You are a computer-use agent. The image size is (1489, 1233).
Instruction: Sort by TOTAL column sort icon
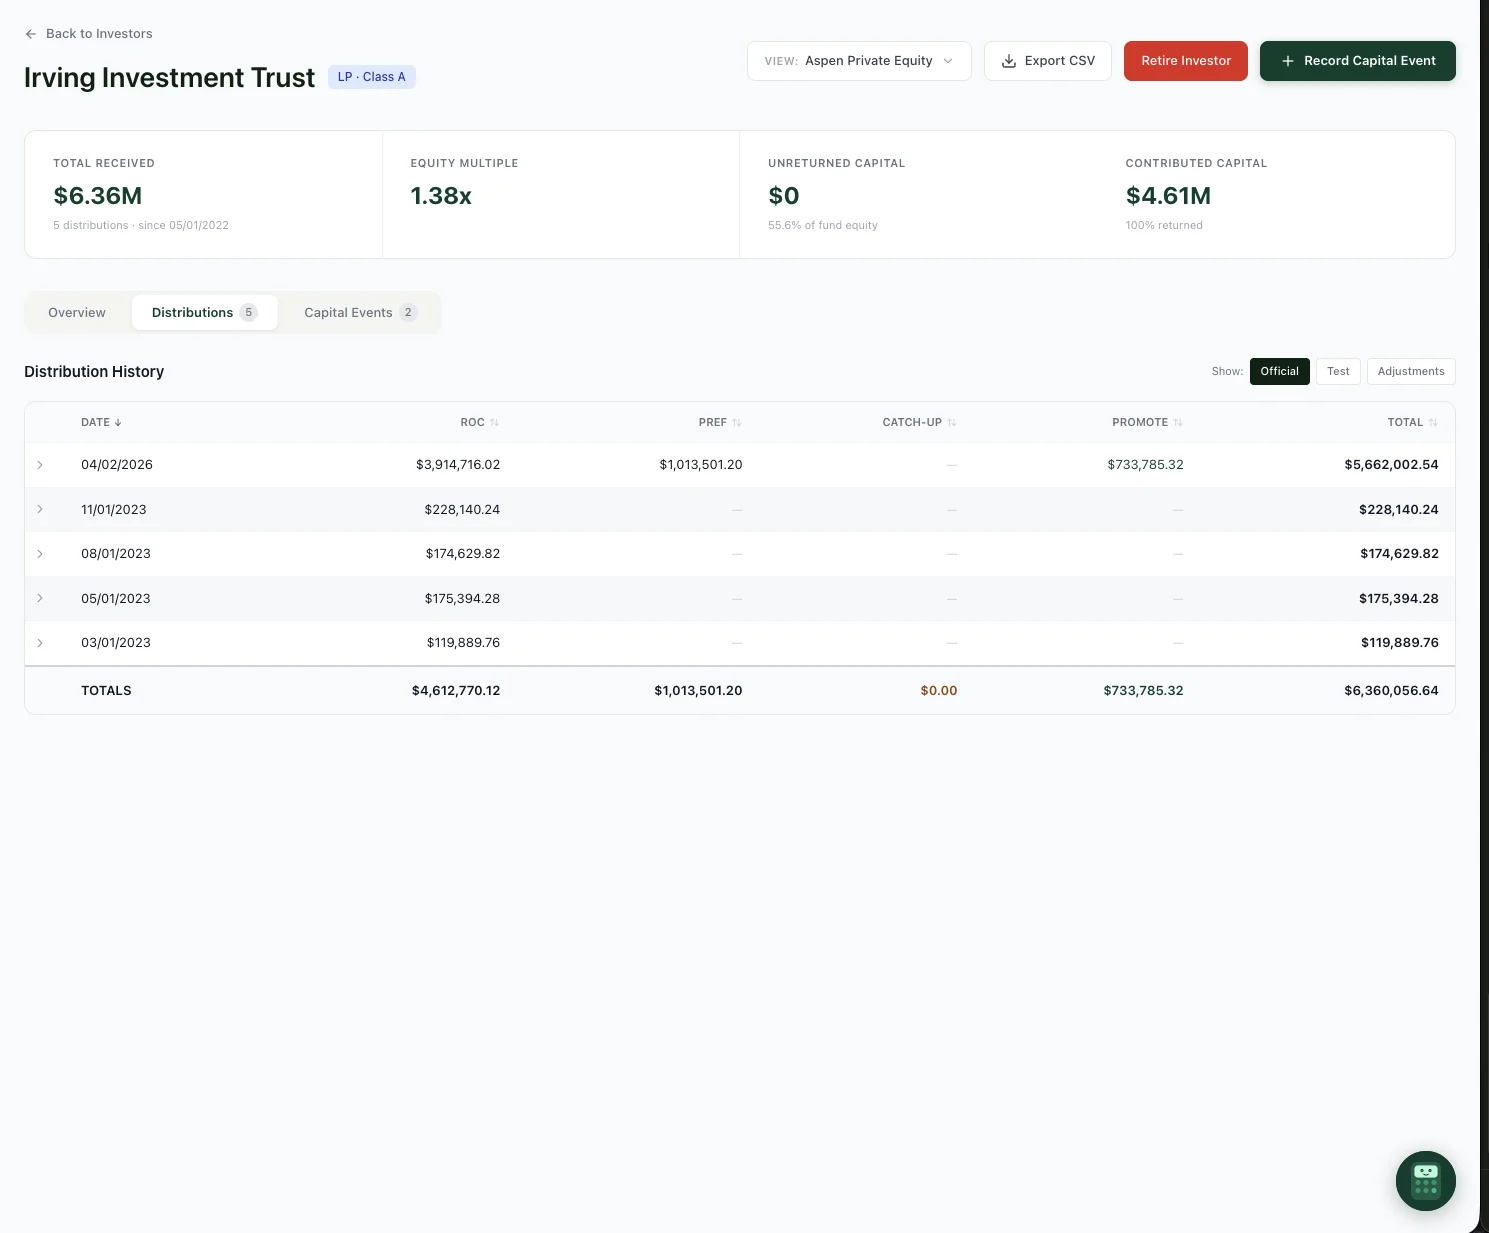point(1433,423)
